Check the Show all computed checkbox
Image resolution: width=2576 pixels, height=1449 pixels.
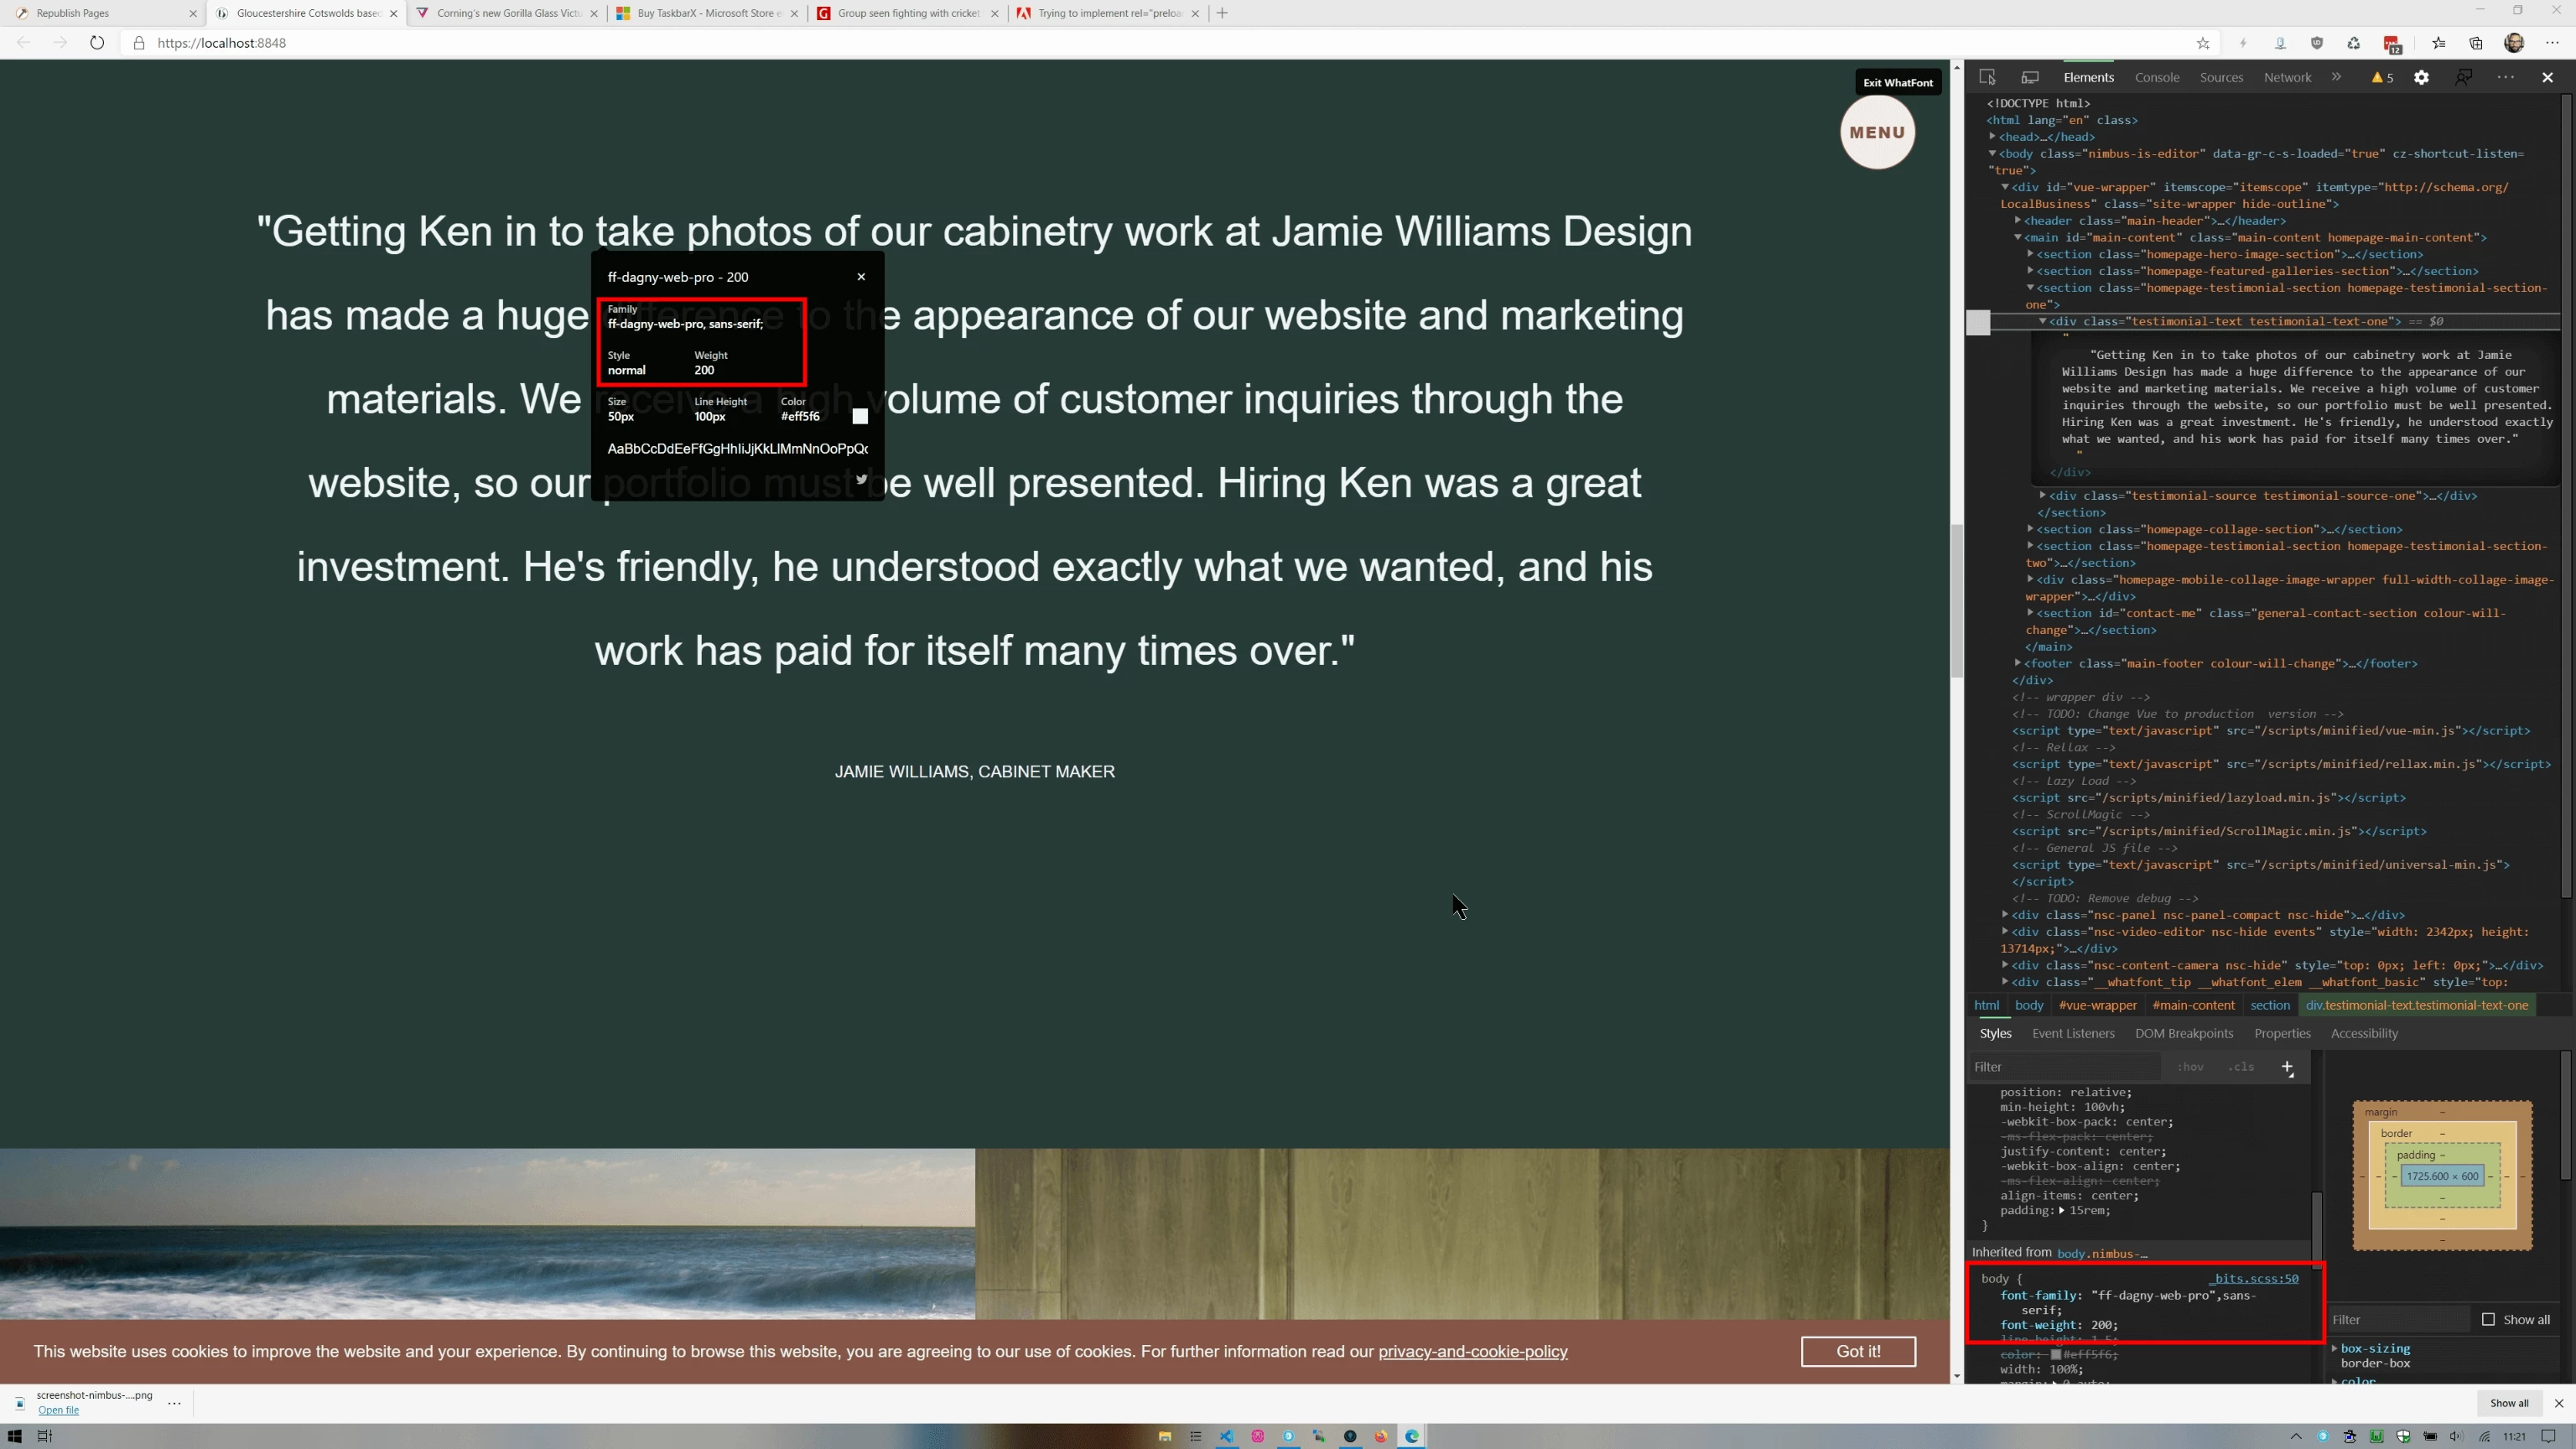[x=2488, y=1319]
